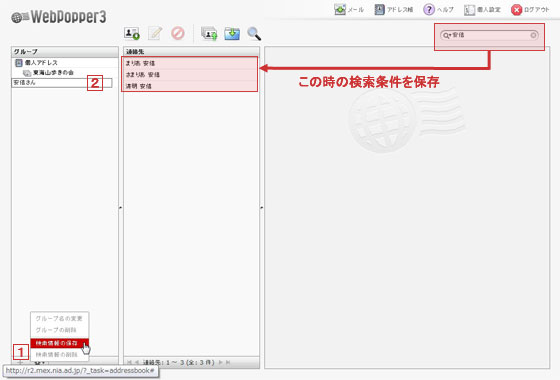Open 個人設定 personal settings
The image size is (560, 380).
click(482, 10)
